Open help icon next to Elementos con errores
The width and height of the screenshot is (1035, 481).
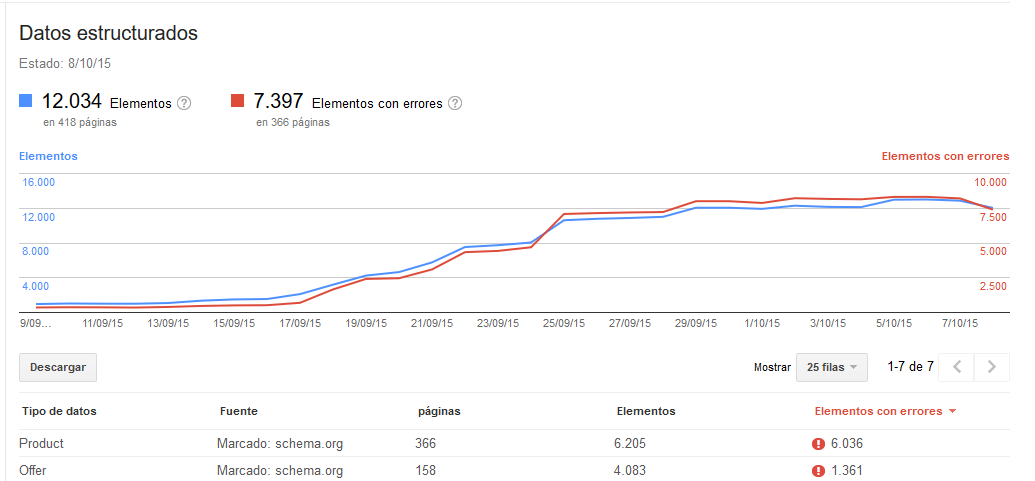pyautogui.click(x=455, y=104)
